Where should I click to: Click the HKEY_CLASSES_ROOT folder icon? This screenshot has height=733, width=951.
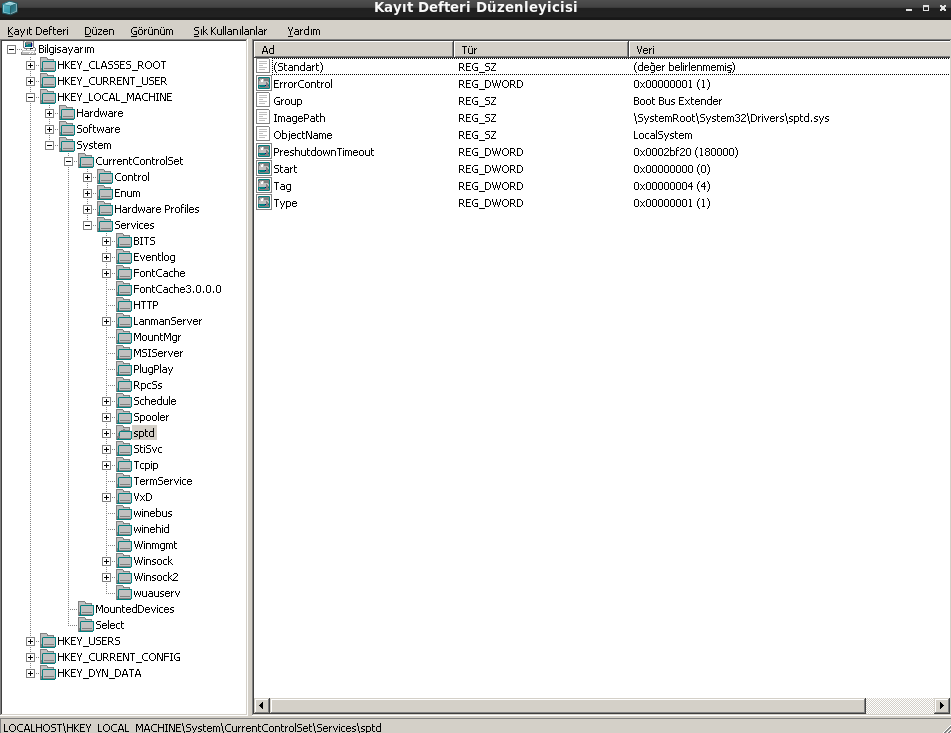[x=48, y=65]
